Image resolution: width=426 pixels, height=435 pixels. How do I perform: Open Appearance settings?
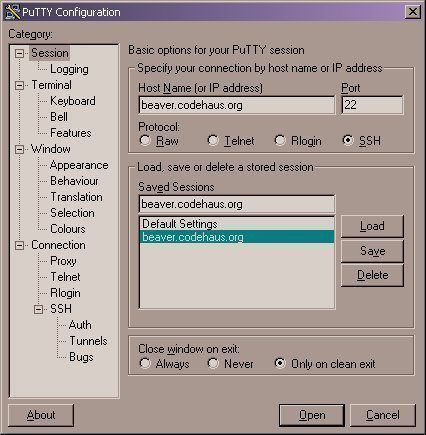pos(79,165)
